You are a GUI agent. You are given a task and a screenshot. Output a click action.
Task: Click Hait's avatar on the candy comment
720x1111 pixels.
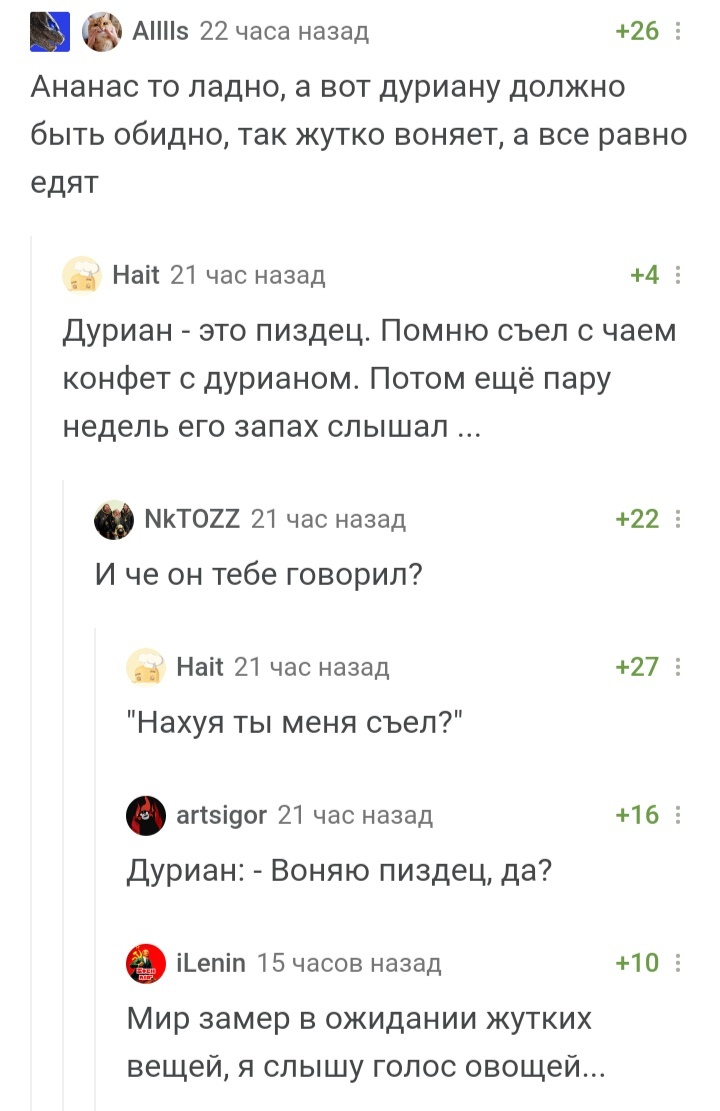coord(82,275)
